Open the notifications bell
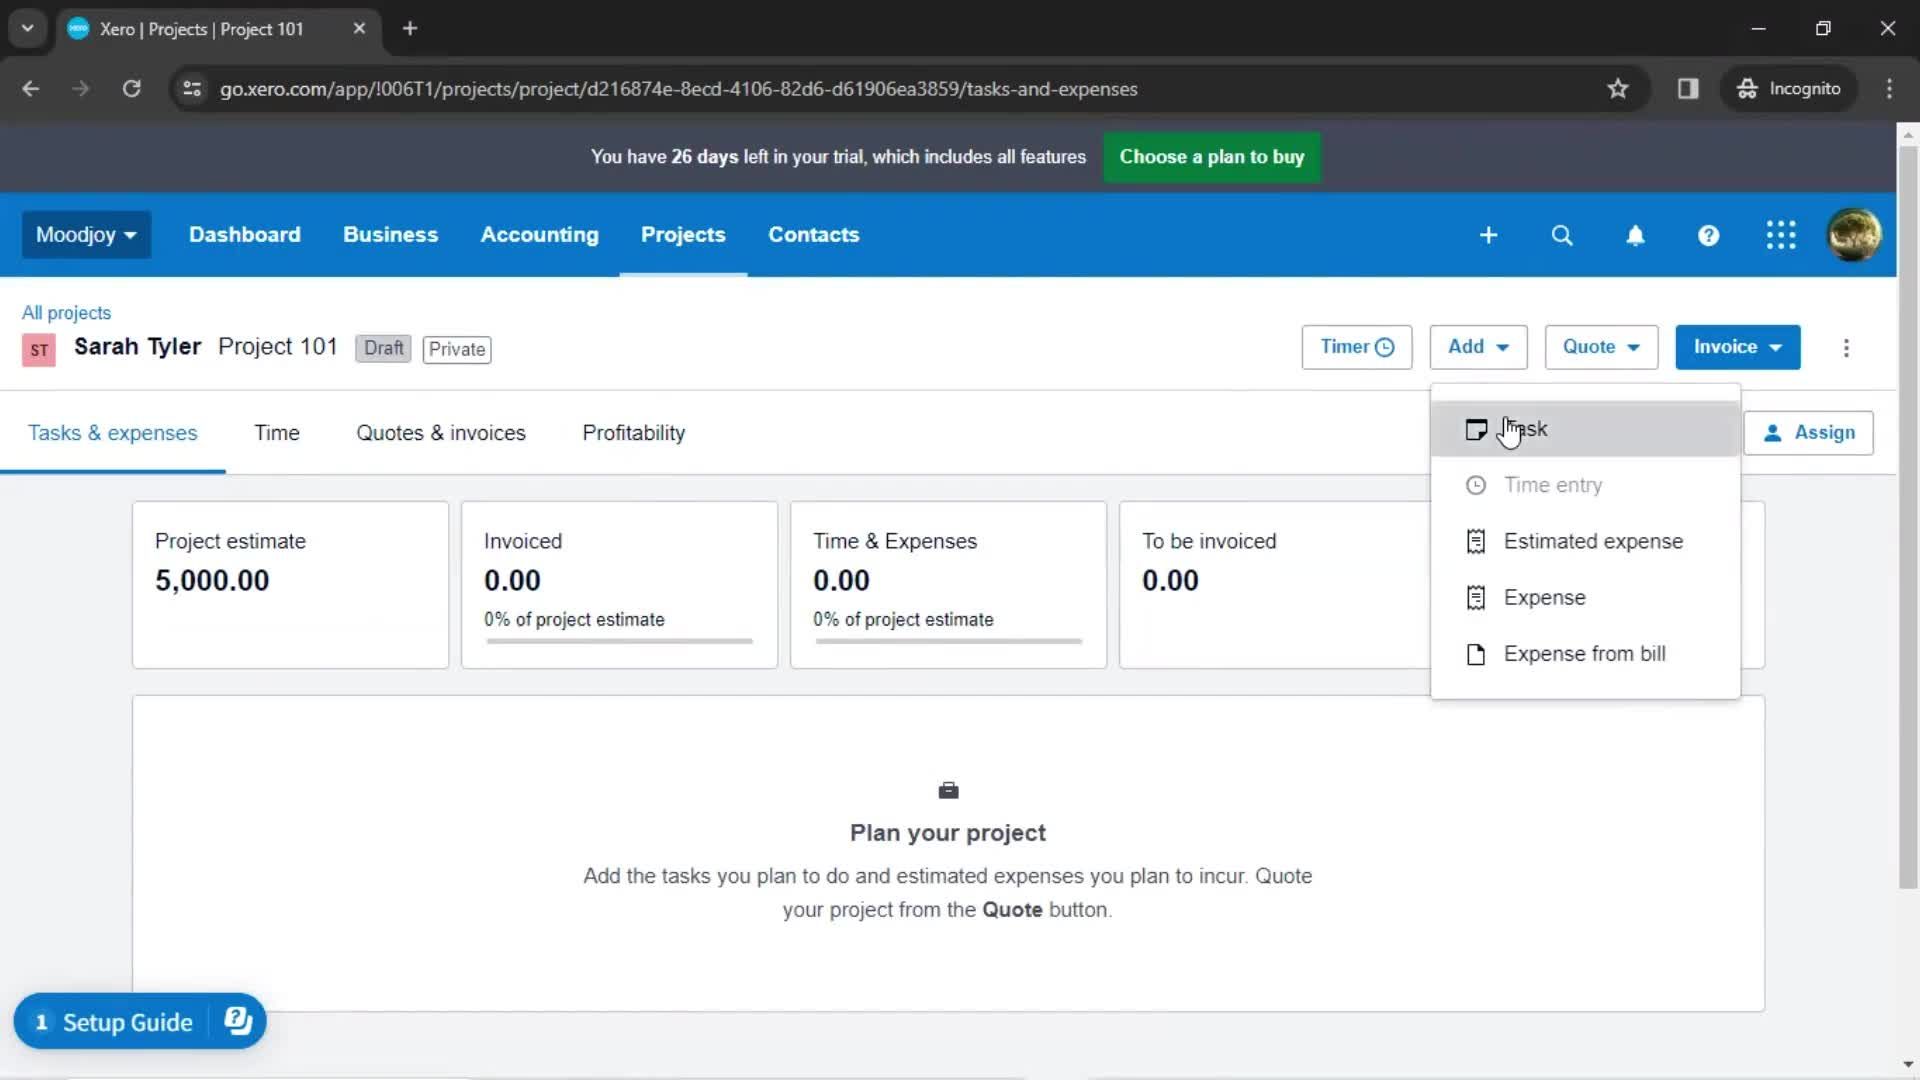1920x1080 pixels. 1635,235
